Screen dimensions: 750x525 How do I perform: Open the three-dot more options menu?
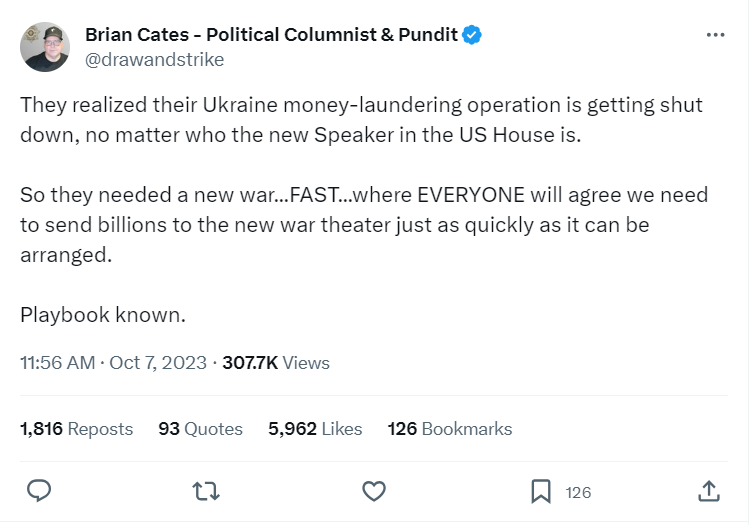(715, 35)
